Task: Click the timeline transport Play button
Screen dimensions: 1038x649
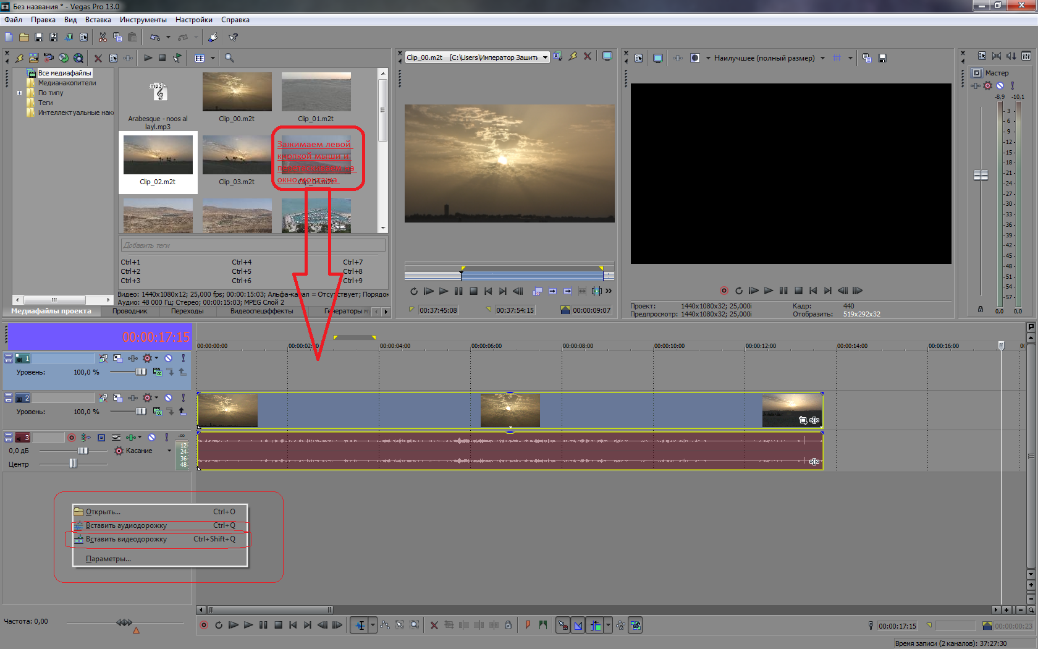Action: pyautogui.click(x=248, y=625)
